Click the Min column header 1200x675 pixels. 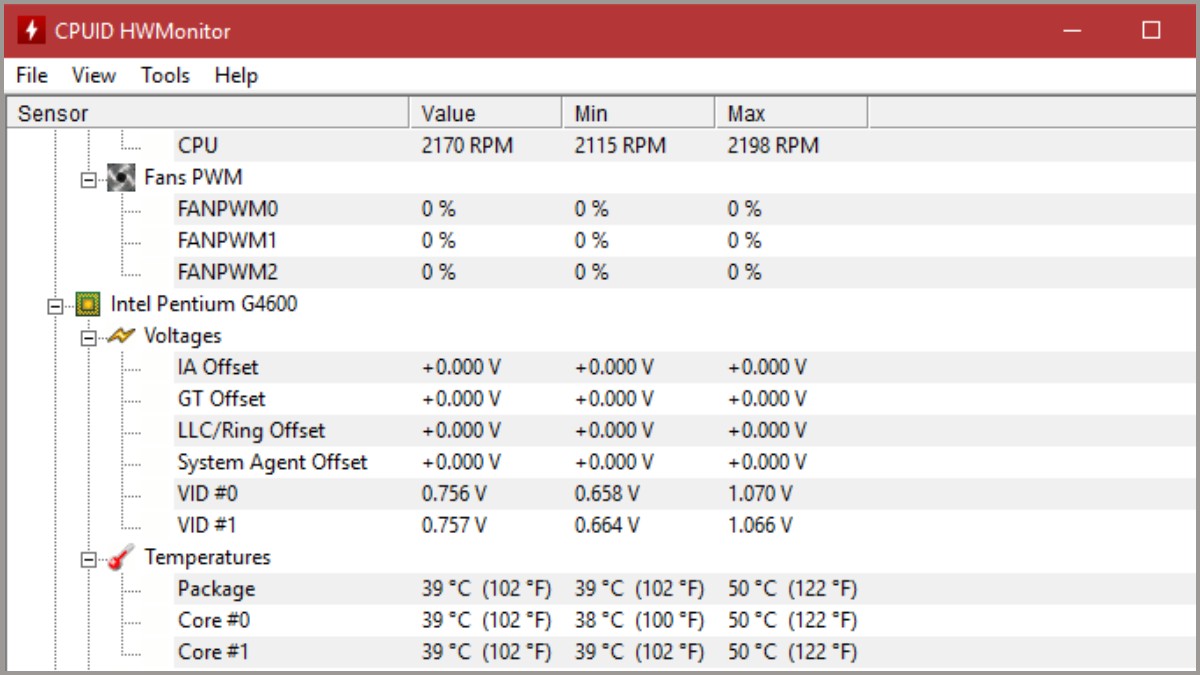click(639, 113)
